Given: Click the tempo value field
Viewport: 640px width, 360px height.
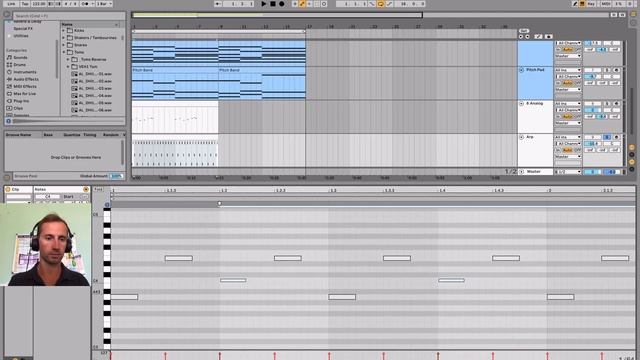Looking at the screenshot, I should coord(39,4).
